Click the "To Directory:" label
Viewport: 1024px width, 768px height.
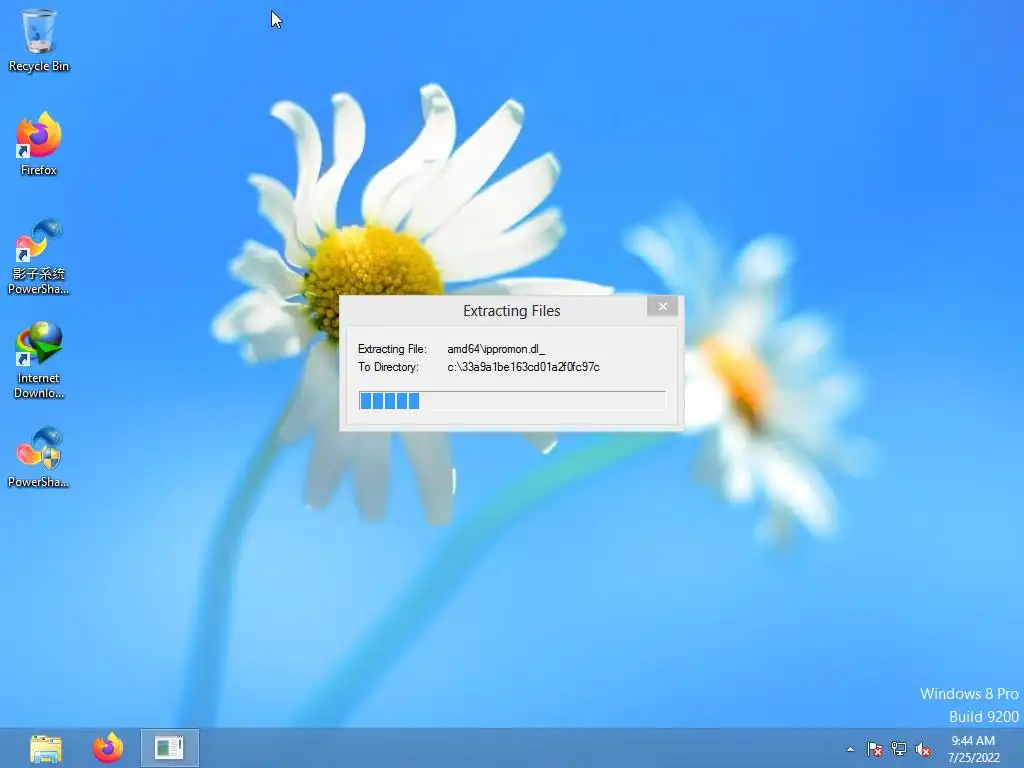[388, 367]
